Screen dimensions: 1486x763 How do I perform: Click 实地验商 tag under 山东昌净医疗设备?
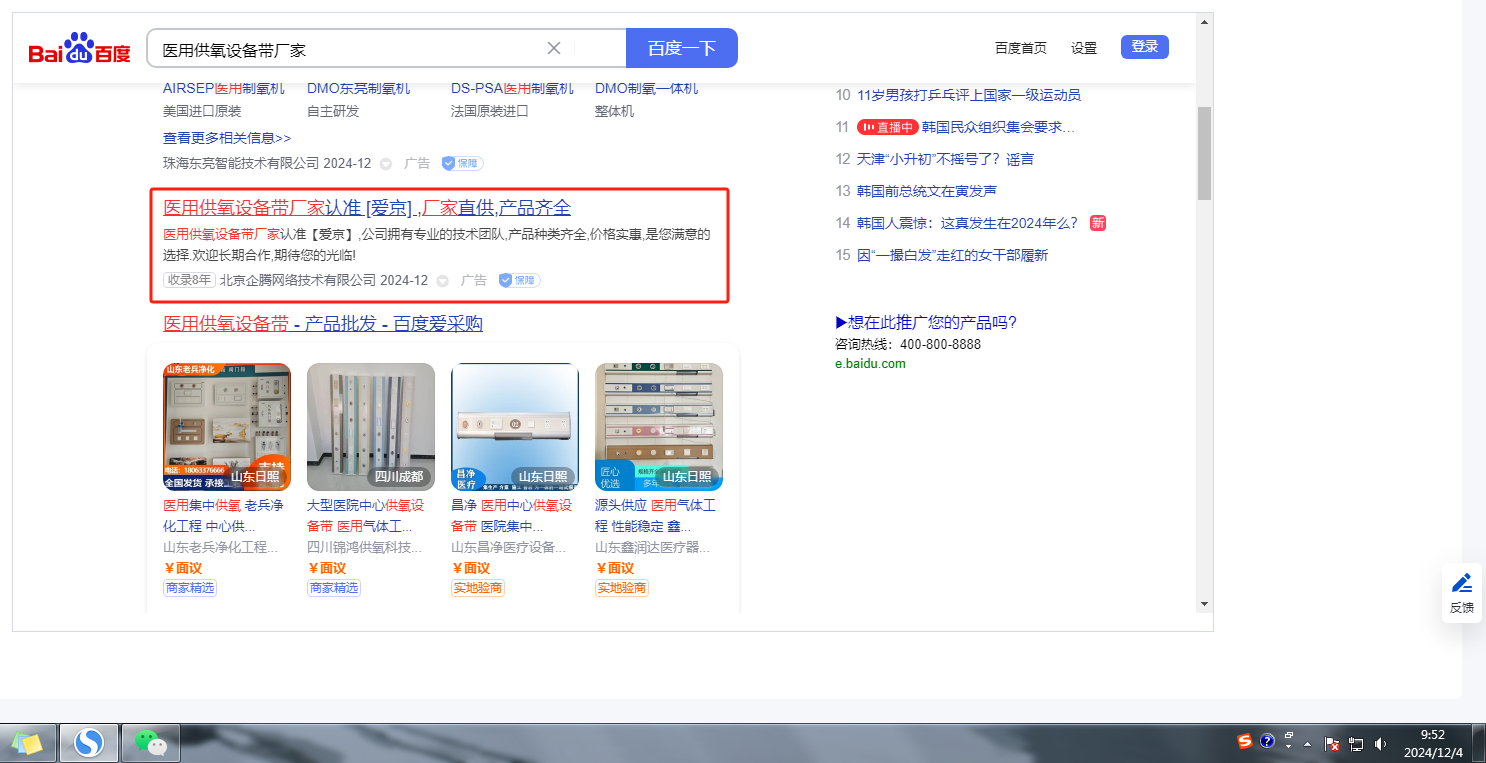[478, 588]
